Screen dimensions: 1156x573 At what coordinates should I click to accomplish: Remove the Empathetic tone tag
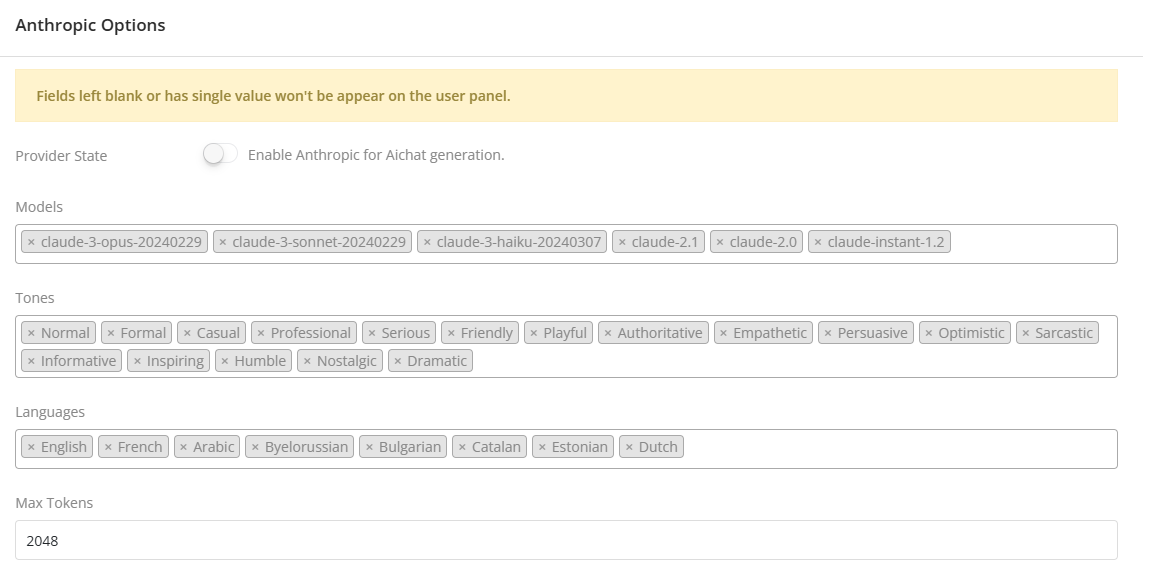tap(723, 333)
